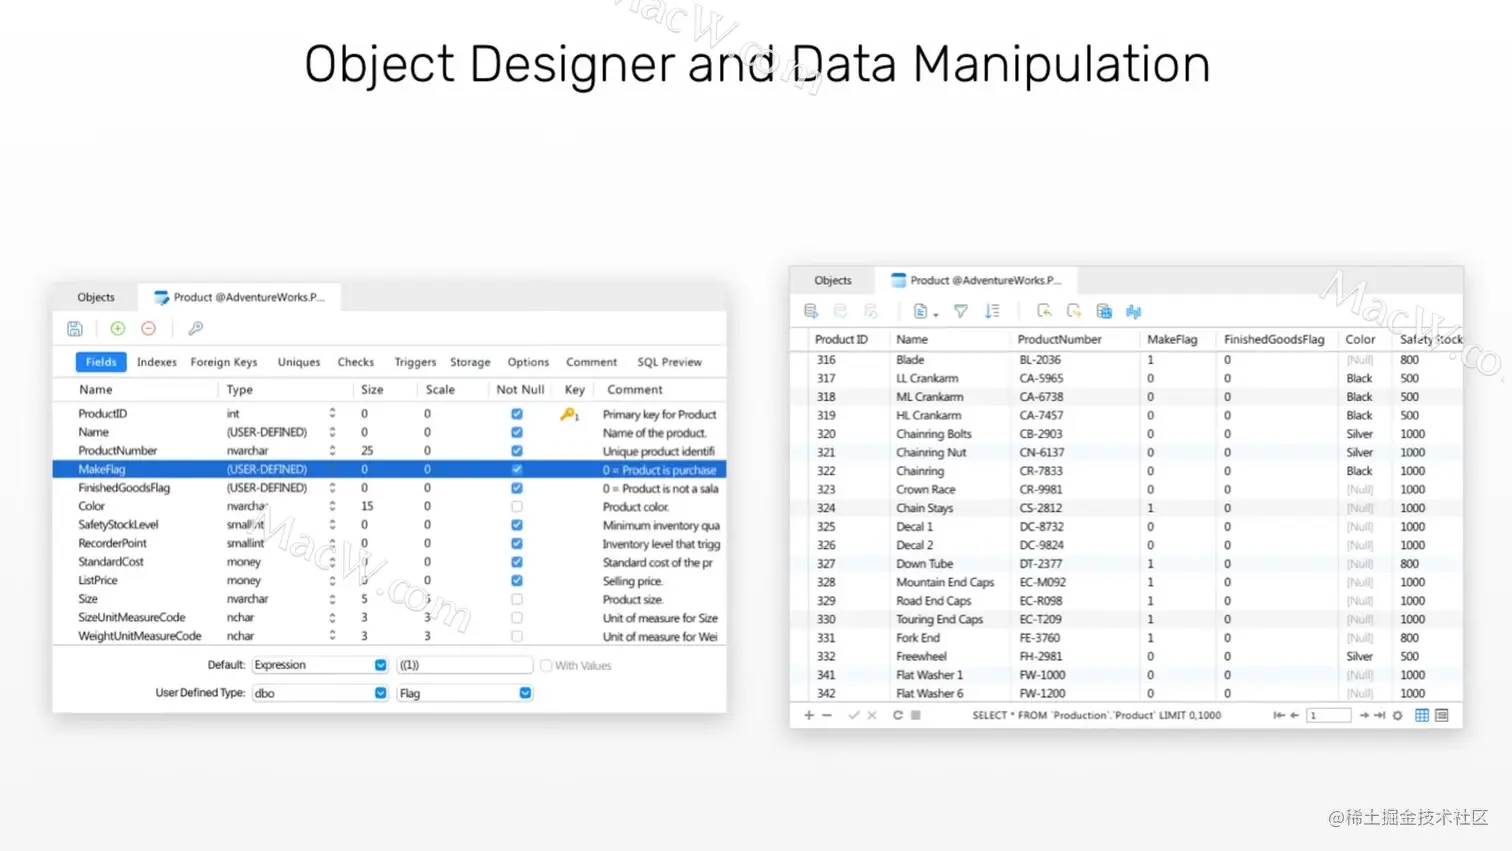
Task: Click the Sort icon in data viewer toolbar
Action: (x=992, y=311)
